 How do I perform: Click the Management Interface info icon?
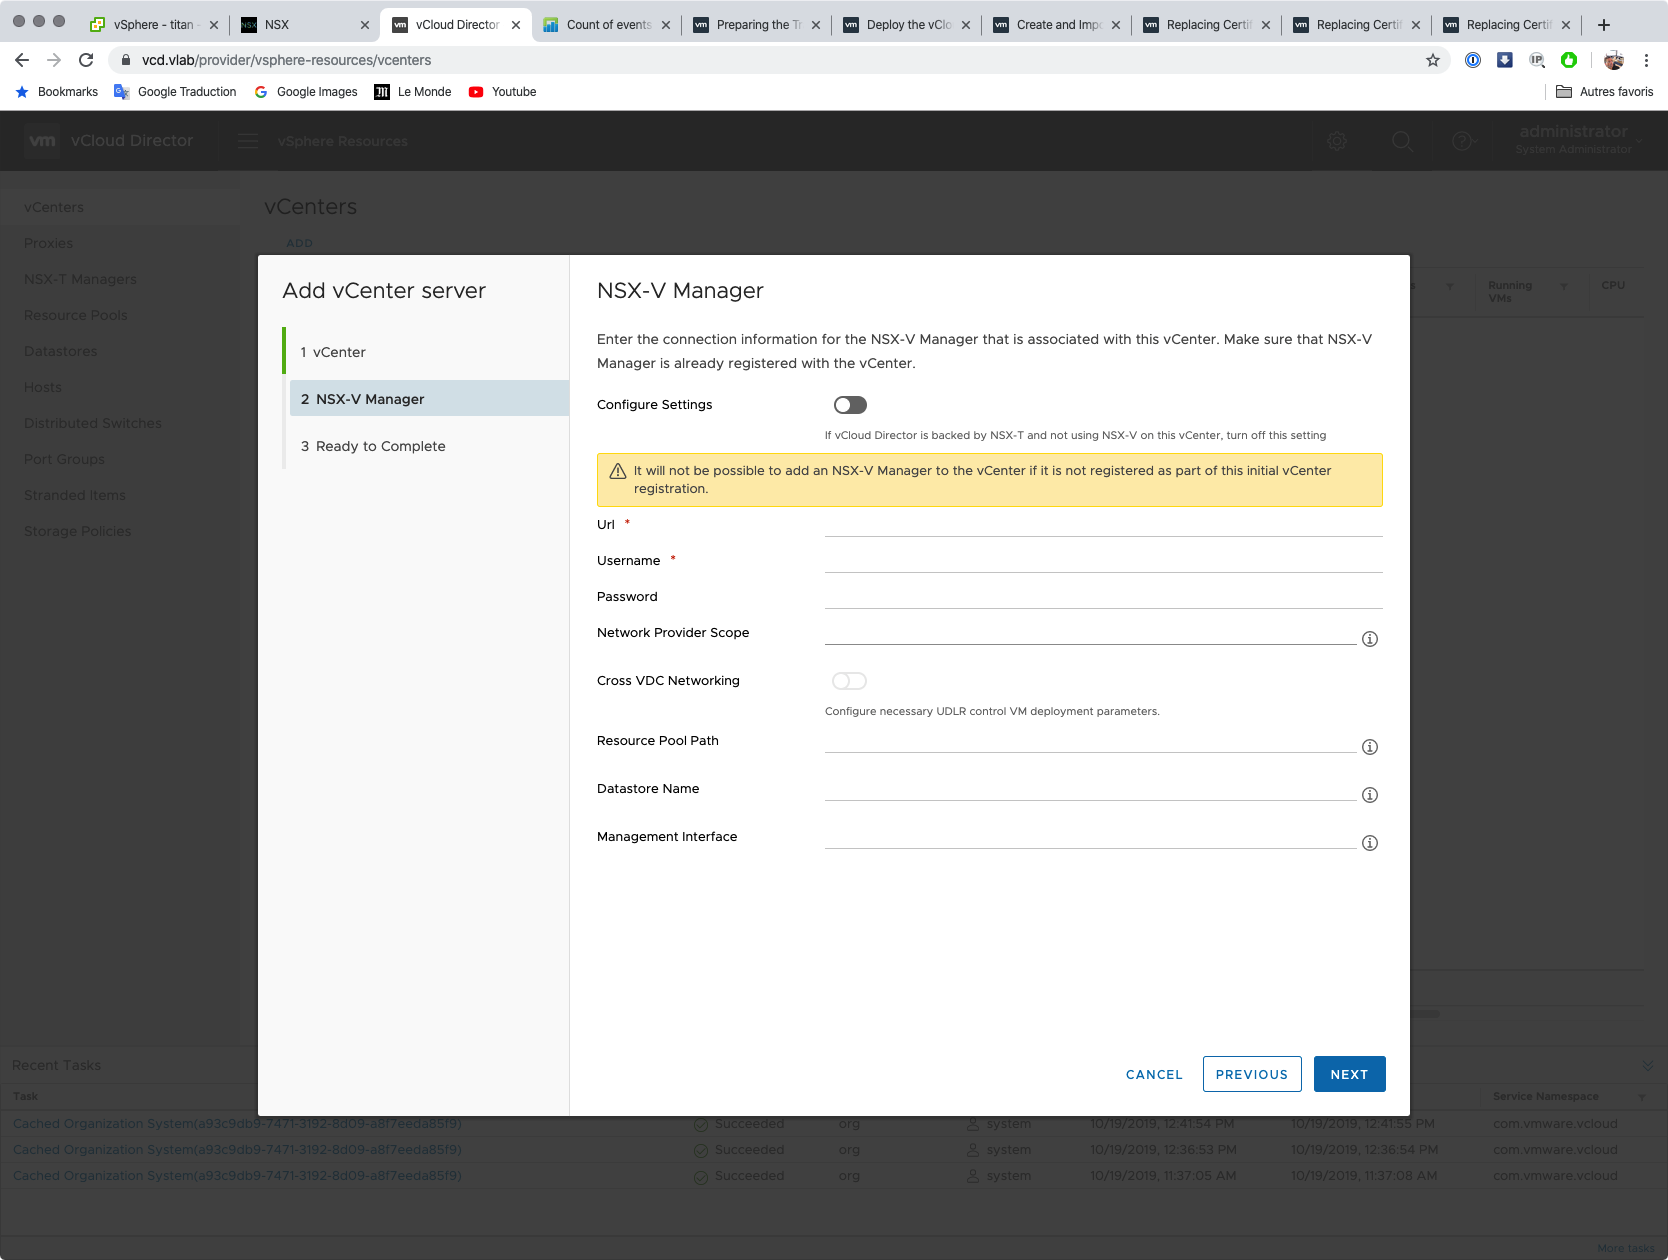click(1370, 843)
